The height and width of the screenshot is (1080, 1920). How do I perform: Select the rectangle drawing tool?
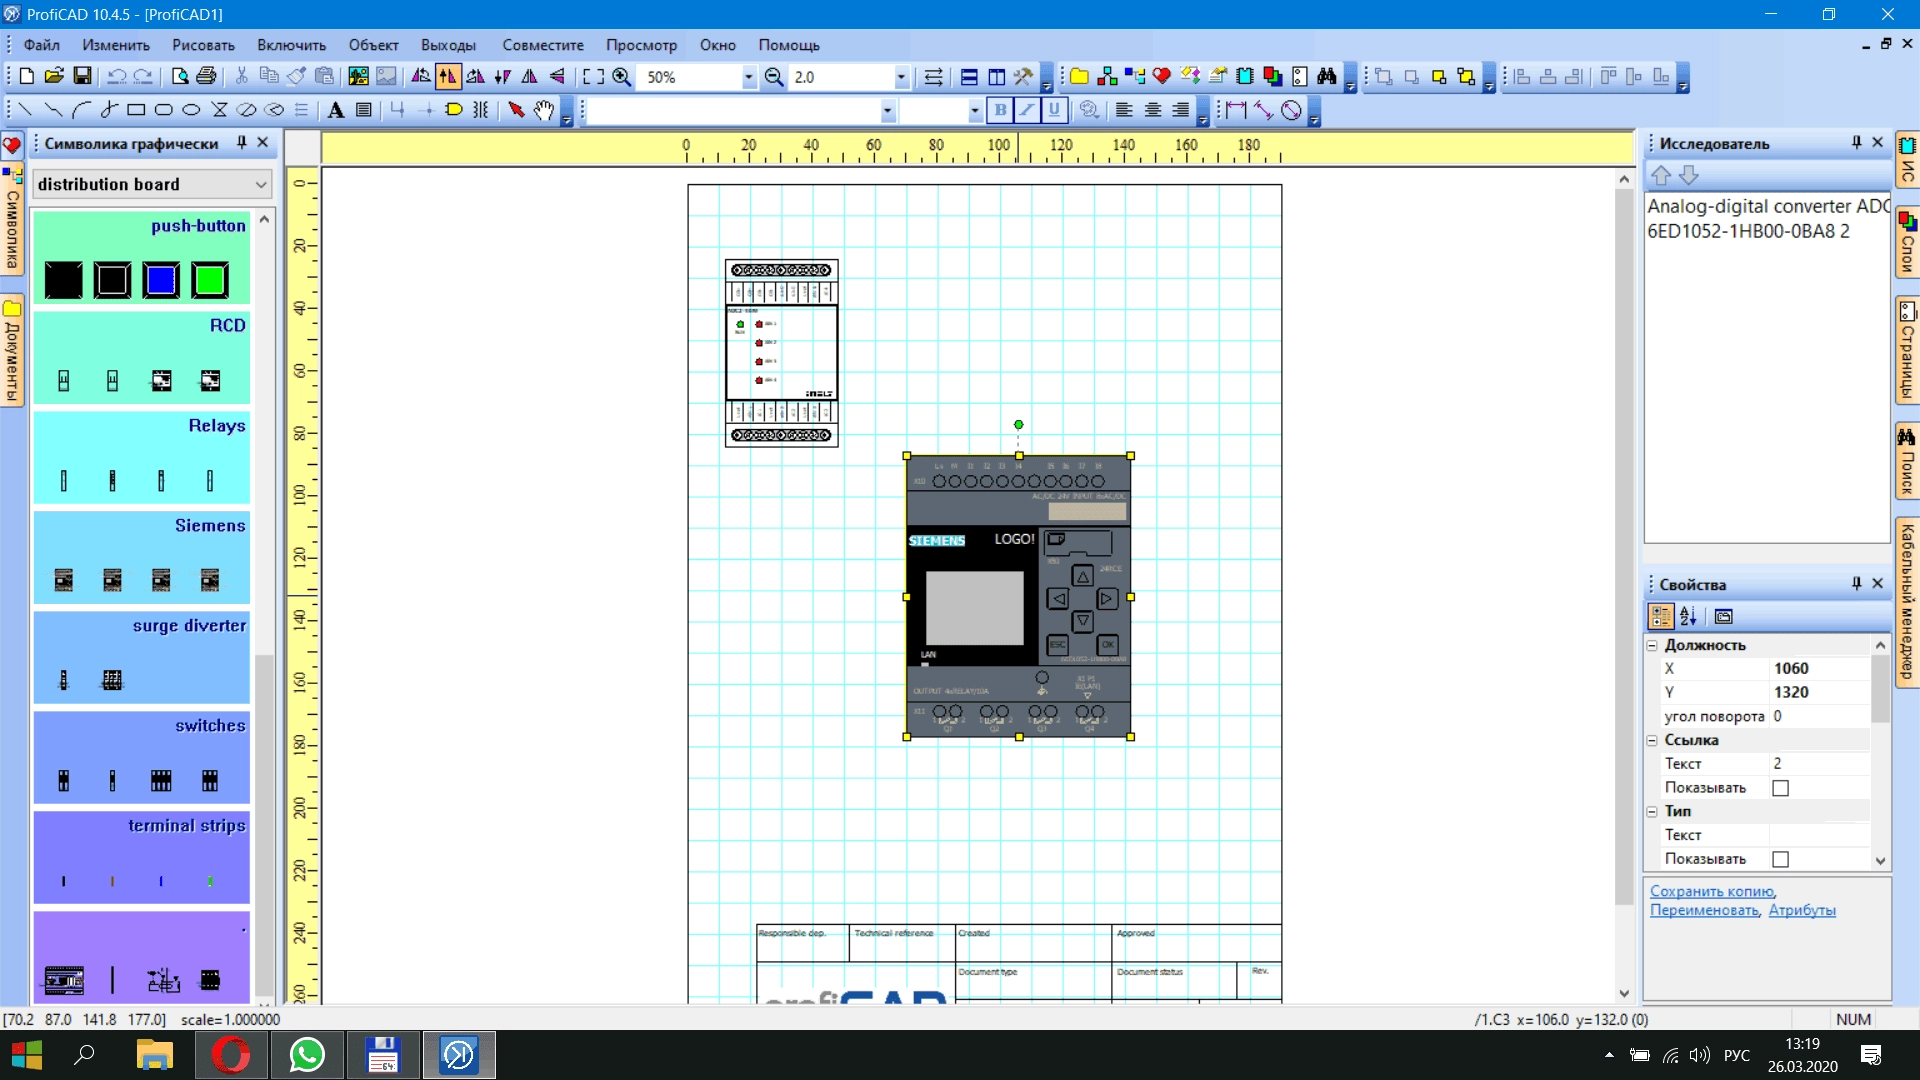point(136,110)
